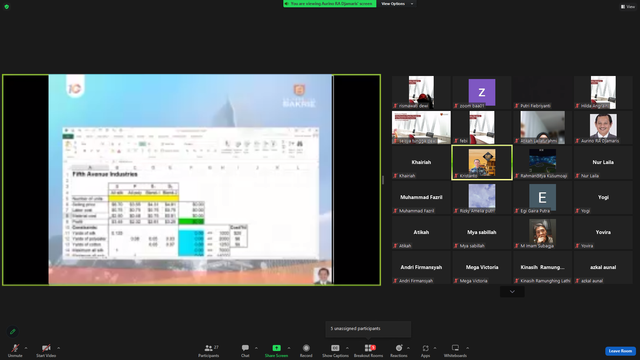Unmute the microphone
640x360 pixels.
click(15, 350)
